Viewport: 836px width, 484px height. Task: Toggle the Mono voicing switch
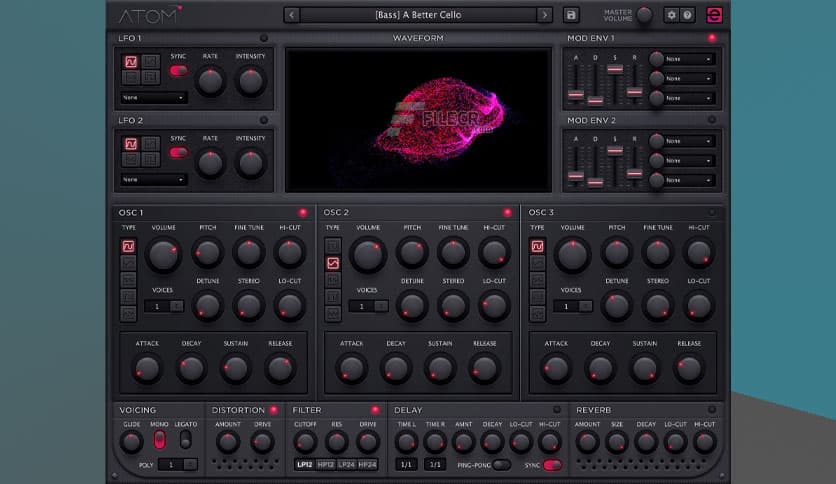tap(159, 440)
